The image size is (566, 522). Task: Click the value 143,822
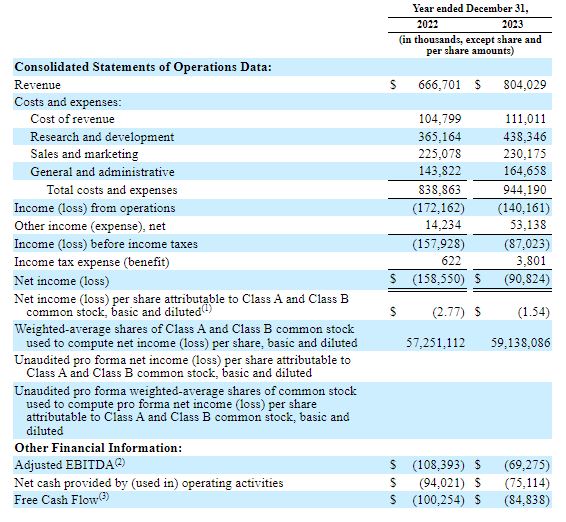(440, 170)
